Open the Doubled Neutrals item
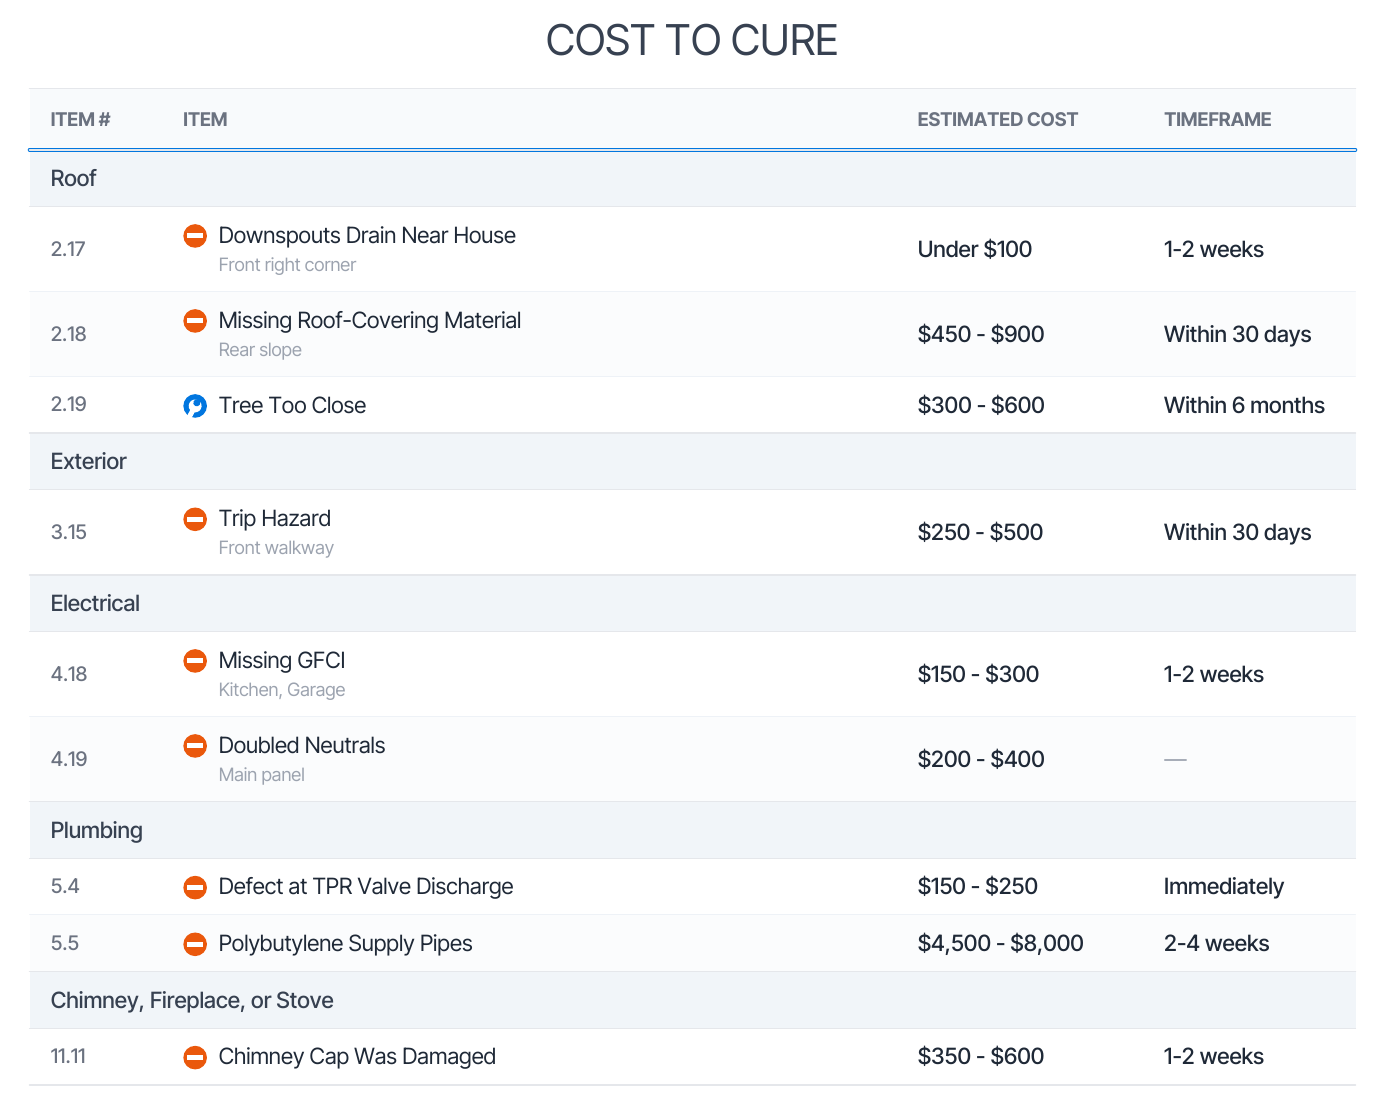Screen dimensions: 1385x1117 tap(302, 746)
